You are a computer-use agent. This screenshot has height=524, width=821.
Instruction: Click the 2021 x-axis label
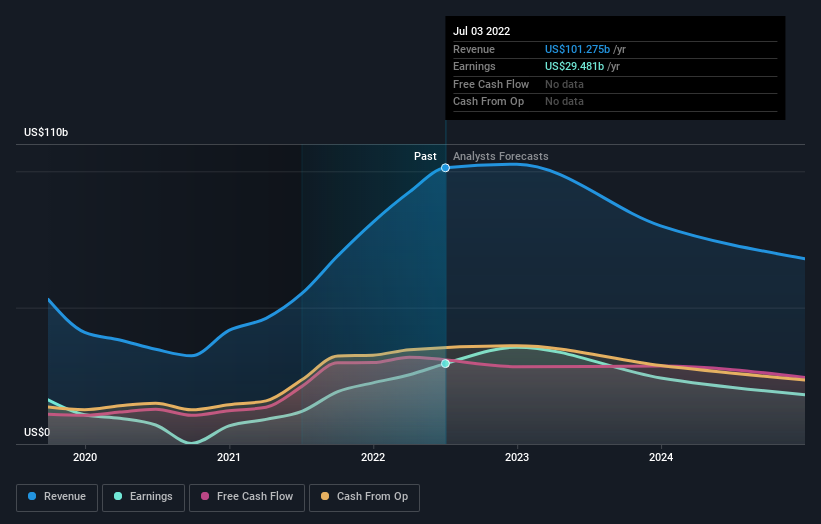229,458
